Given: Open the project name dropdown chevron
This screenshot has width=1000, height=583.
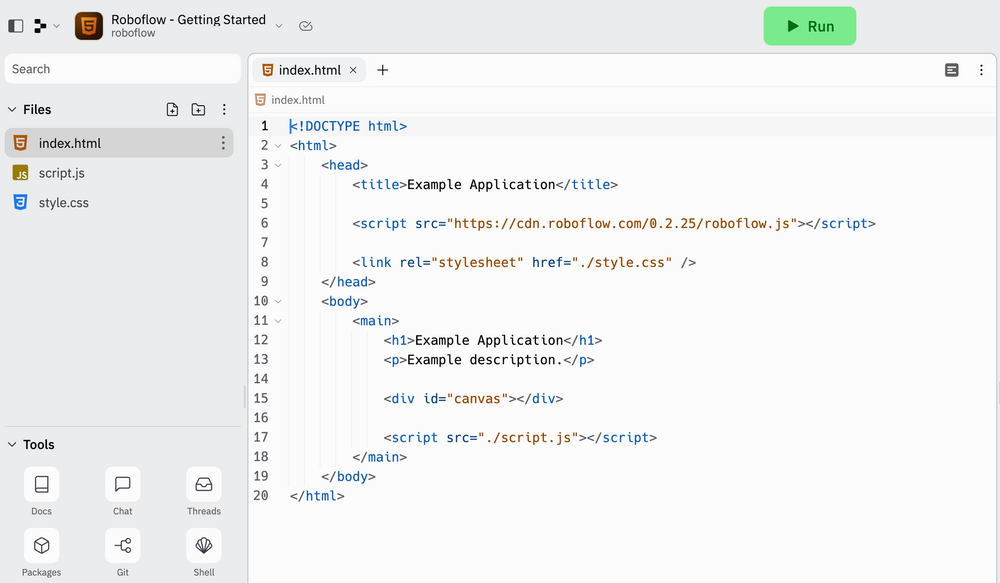Looking at the screenshot, I should coord(279,26).
